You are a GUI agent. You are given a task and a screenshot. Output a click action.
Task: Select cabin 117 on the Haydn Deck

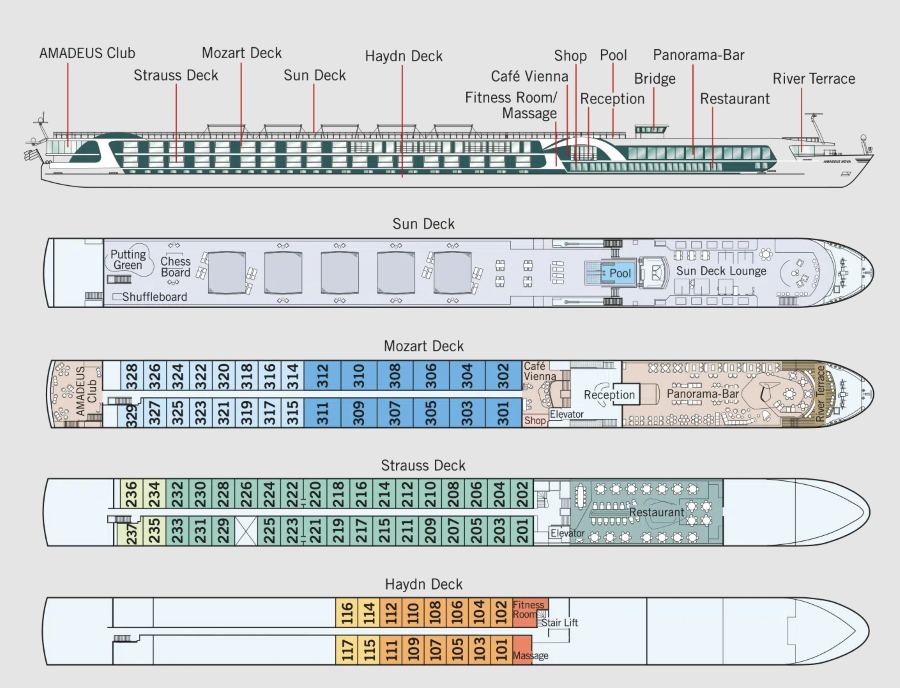[347, 650]
